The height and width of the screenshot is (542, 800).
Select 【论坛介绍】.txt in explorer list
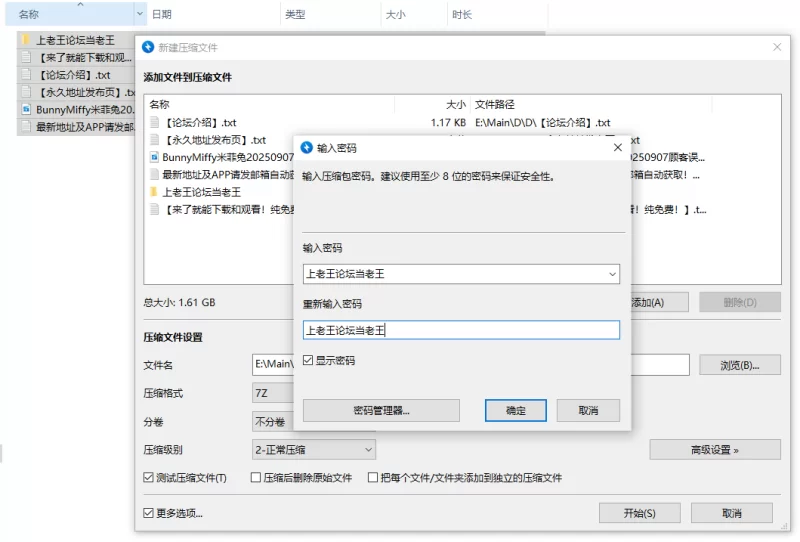point(77,75)
